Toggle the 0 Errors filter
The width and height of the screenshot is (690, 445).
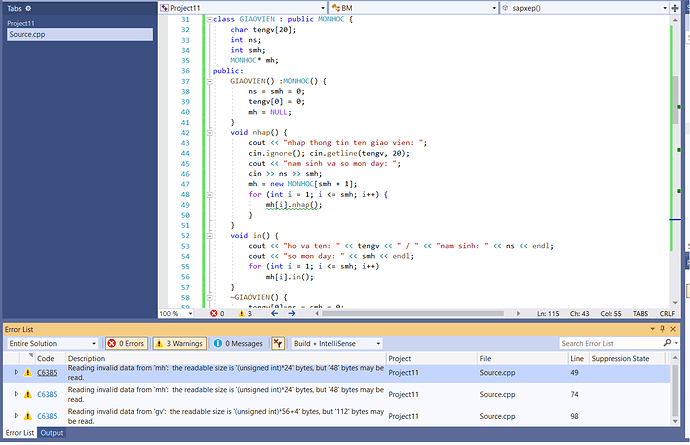(126, 343)
